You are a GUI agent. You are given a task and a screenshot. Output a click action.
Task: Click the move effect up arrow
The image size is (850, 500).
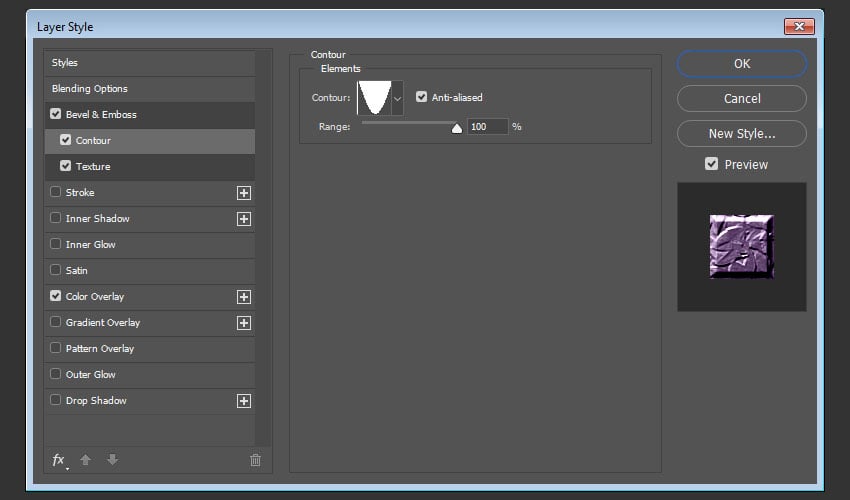(85, 460)
